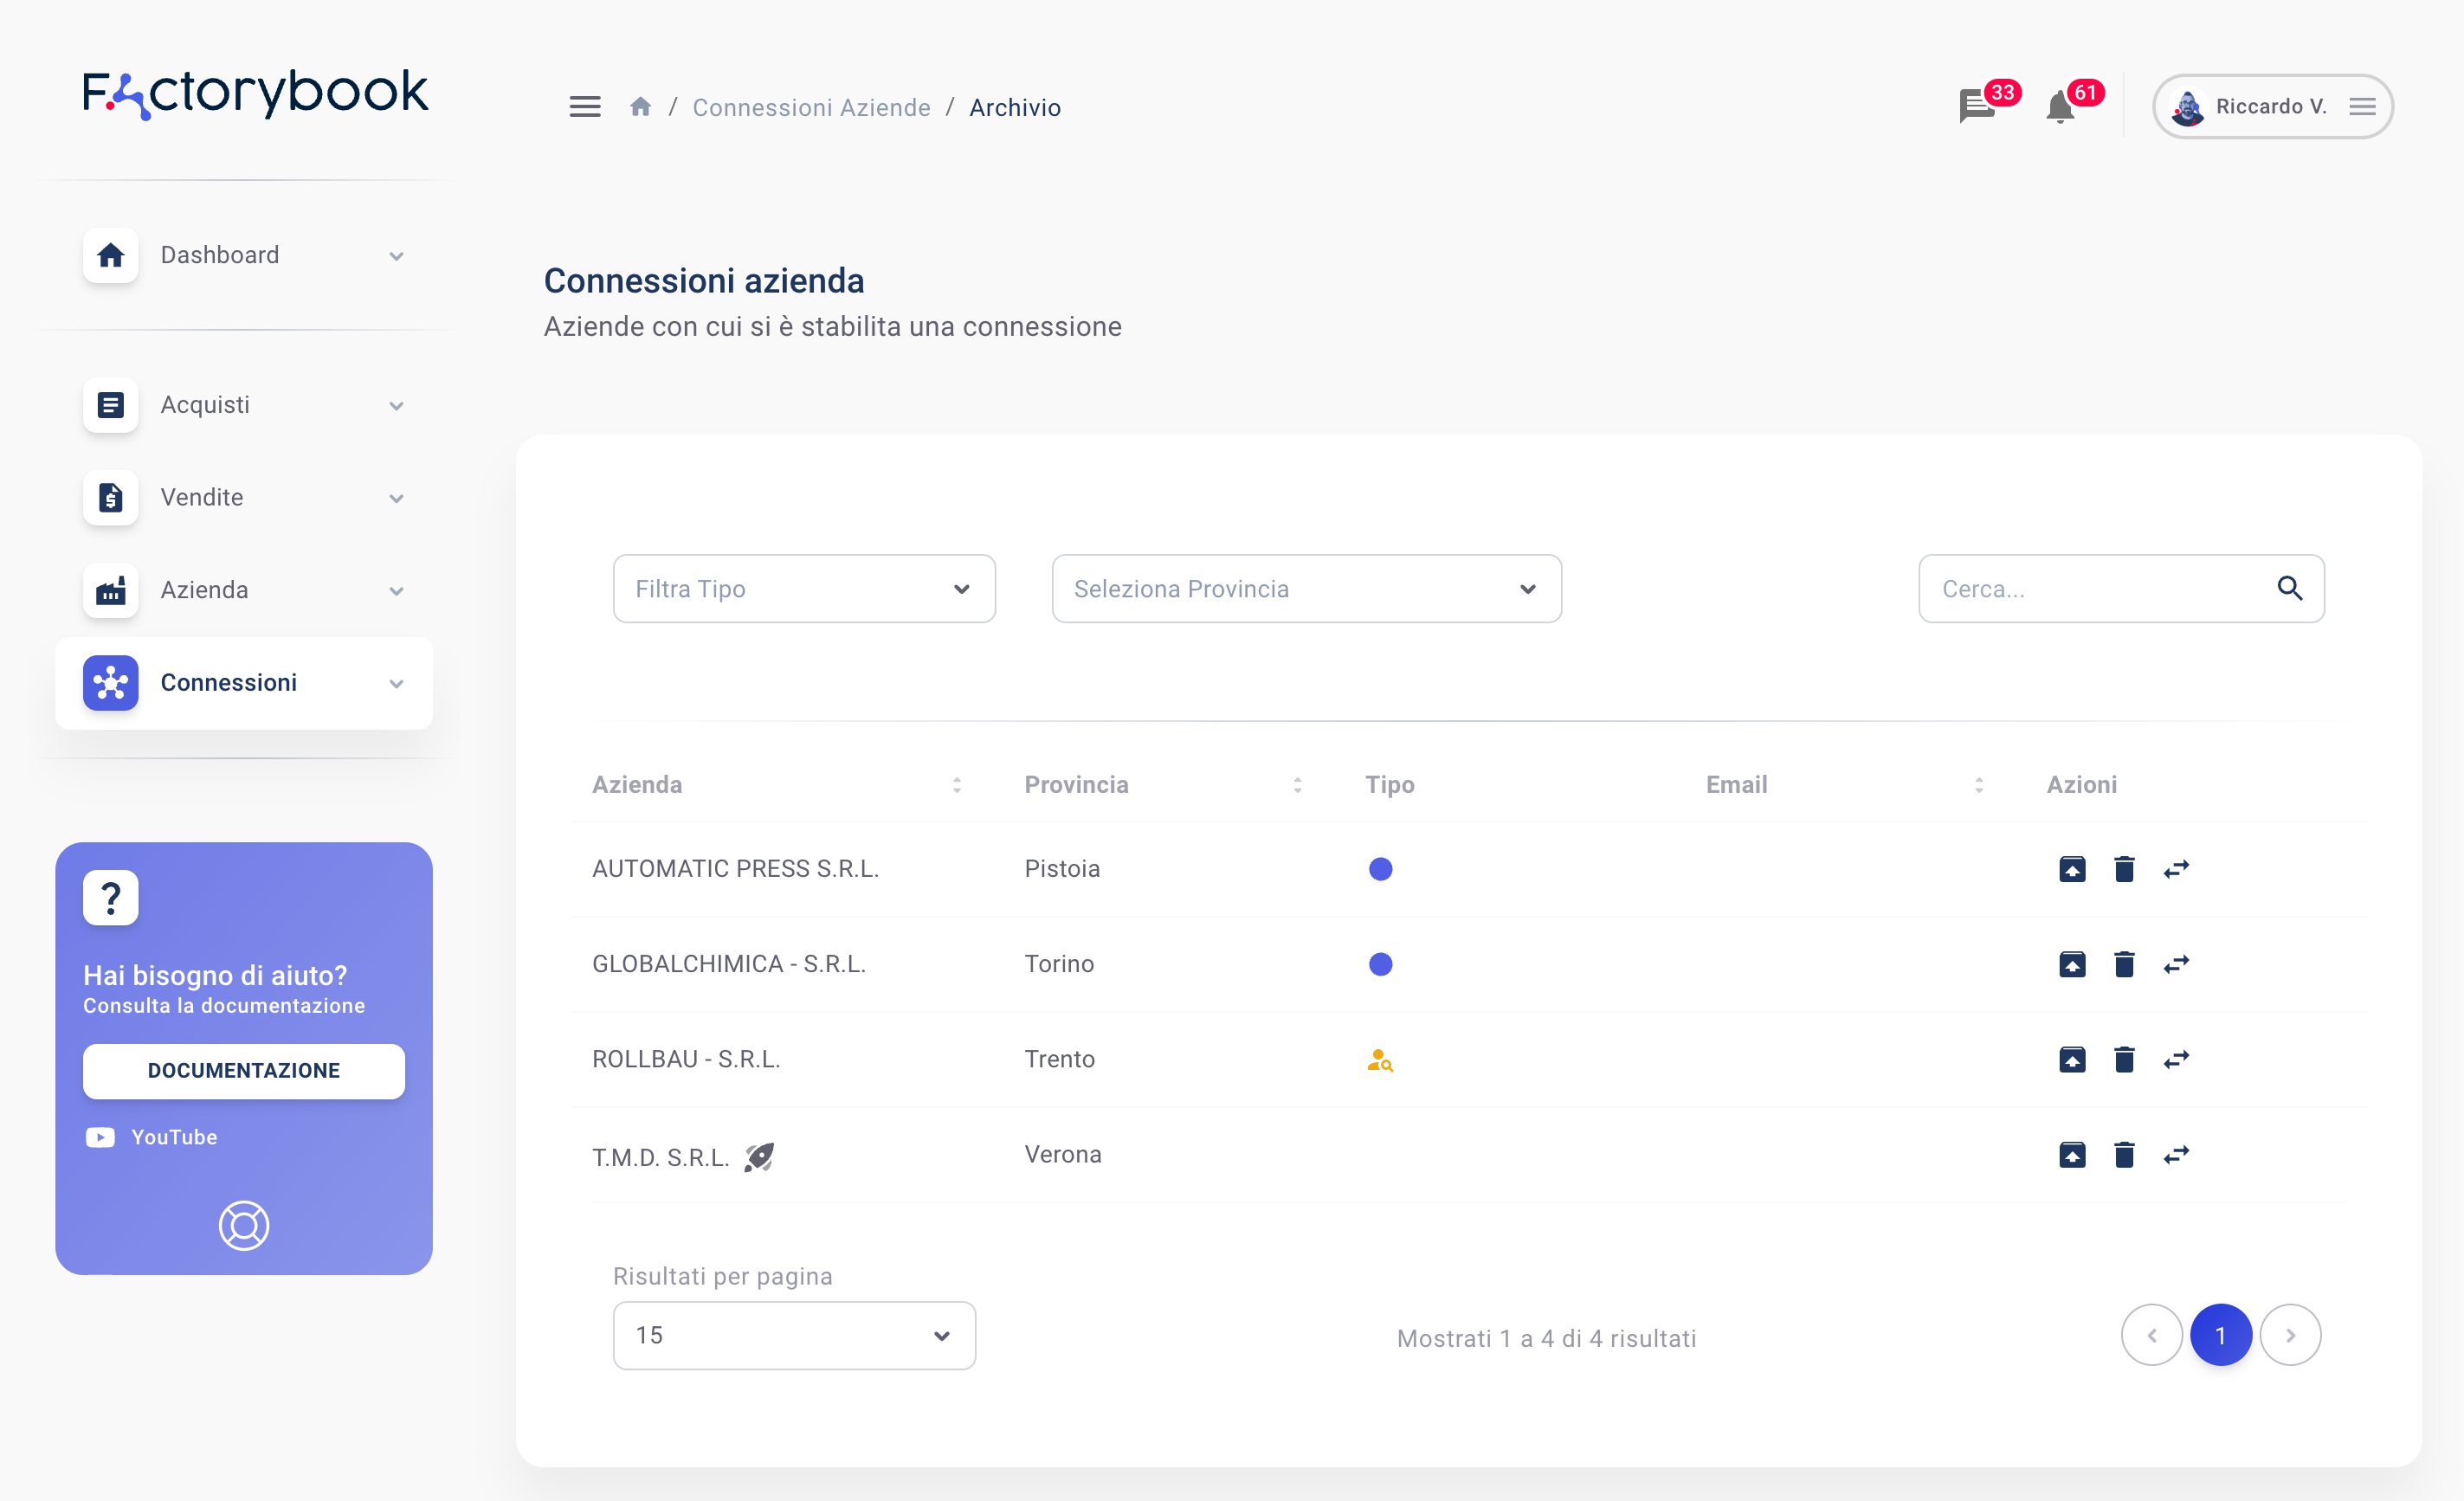Toggle sorting on the Azienda column

[x=957, y=785]
